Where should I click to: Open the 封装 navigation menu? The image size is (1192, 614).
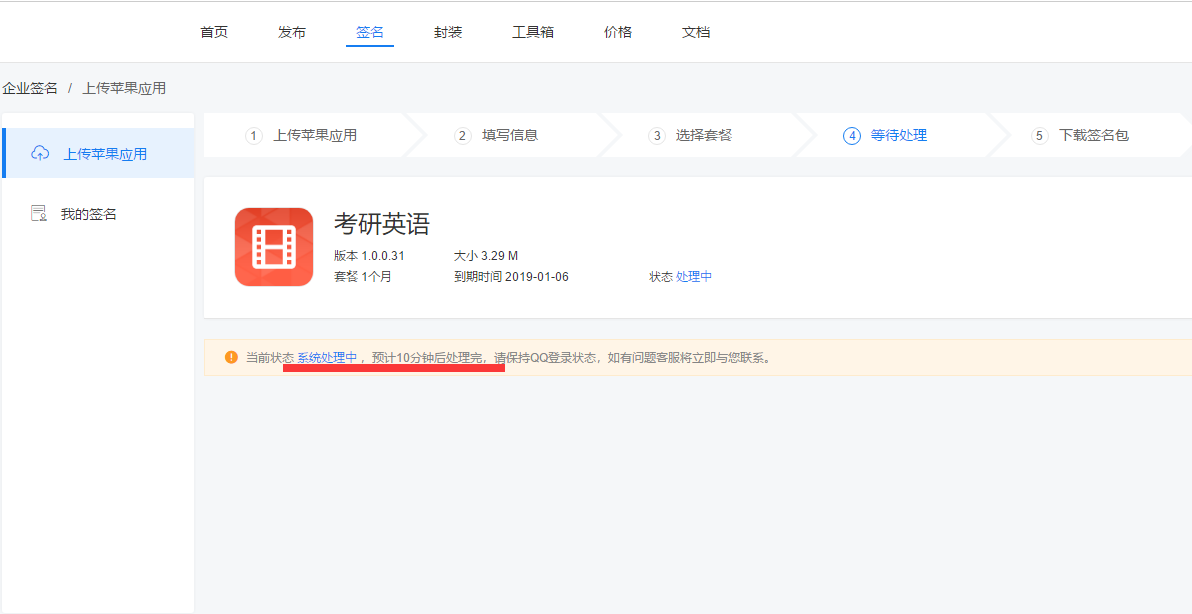(x=448, y=32)
